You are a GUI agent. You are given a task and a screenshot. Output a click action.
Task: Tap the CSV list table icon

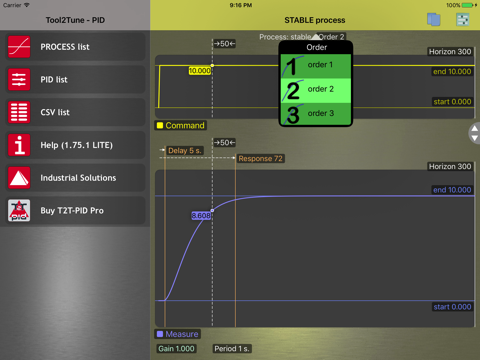point(19,112)
